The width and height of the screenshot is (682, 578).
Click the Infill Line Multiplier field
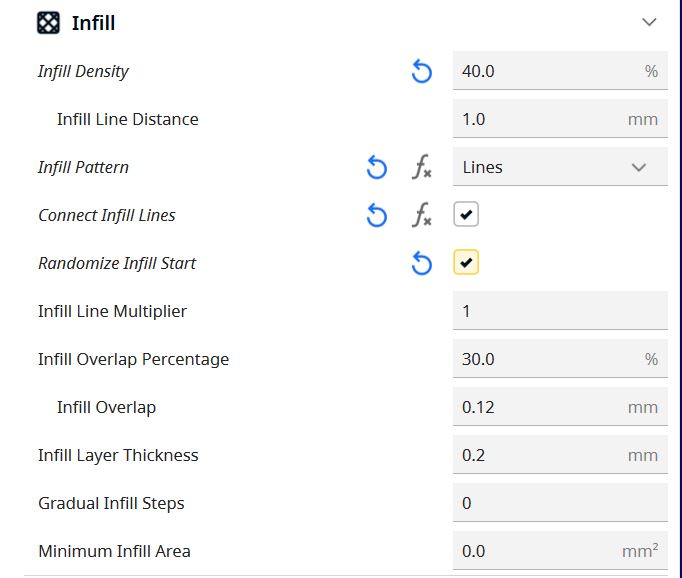(x=560, y=311)
